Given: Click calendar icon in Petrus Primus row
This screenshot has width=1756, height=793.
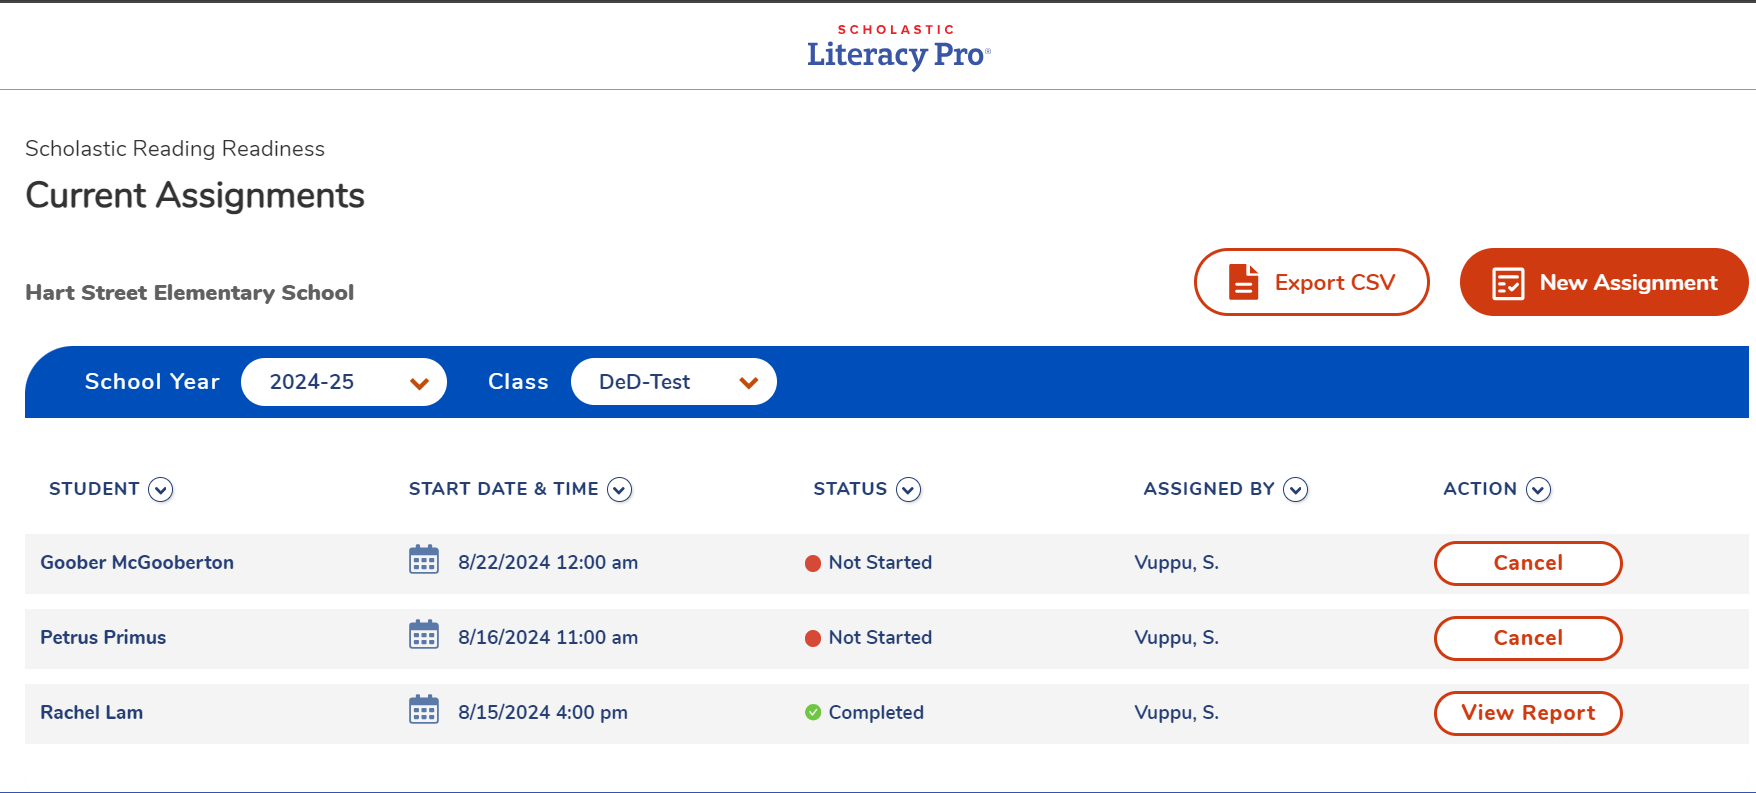Looking at the screenshot, I should [x=424, y=635].
